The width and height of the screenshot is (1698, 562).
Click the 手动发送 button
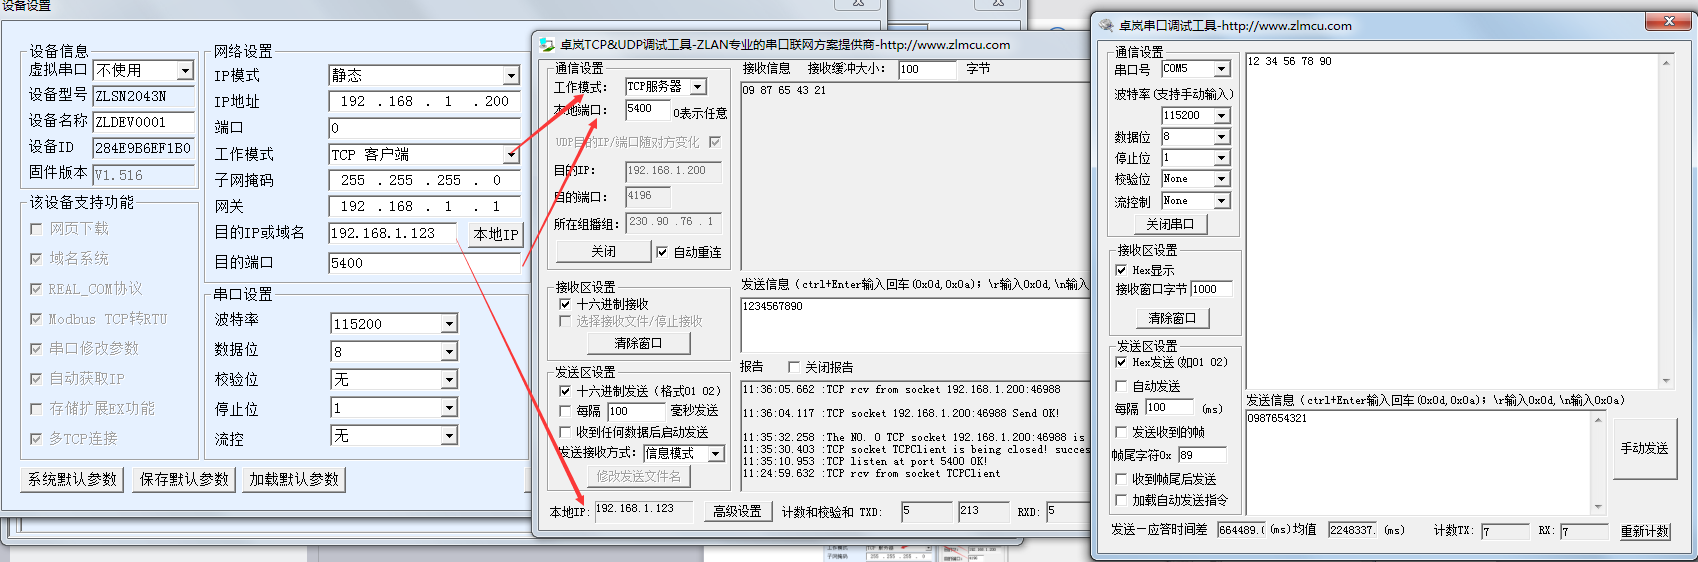tap(1644, 449)
